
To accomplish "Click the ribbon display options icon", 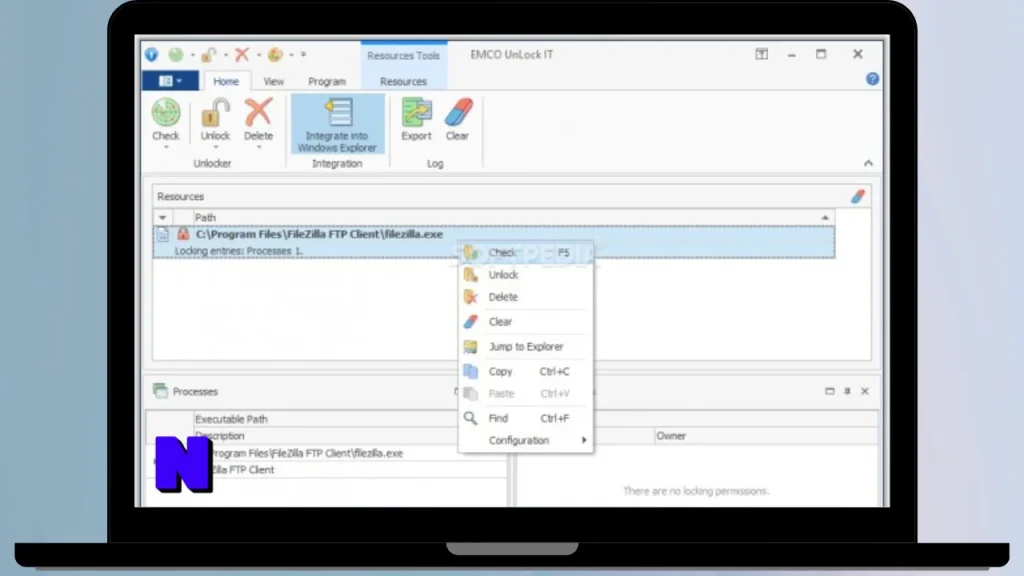I will [x=761, y=54].
